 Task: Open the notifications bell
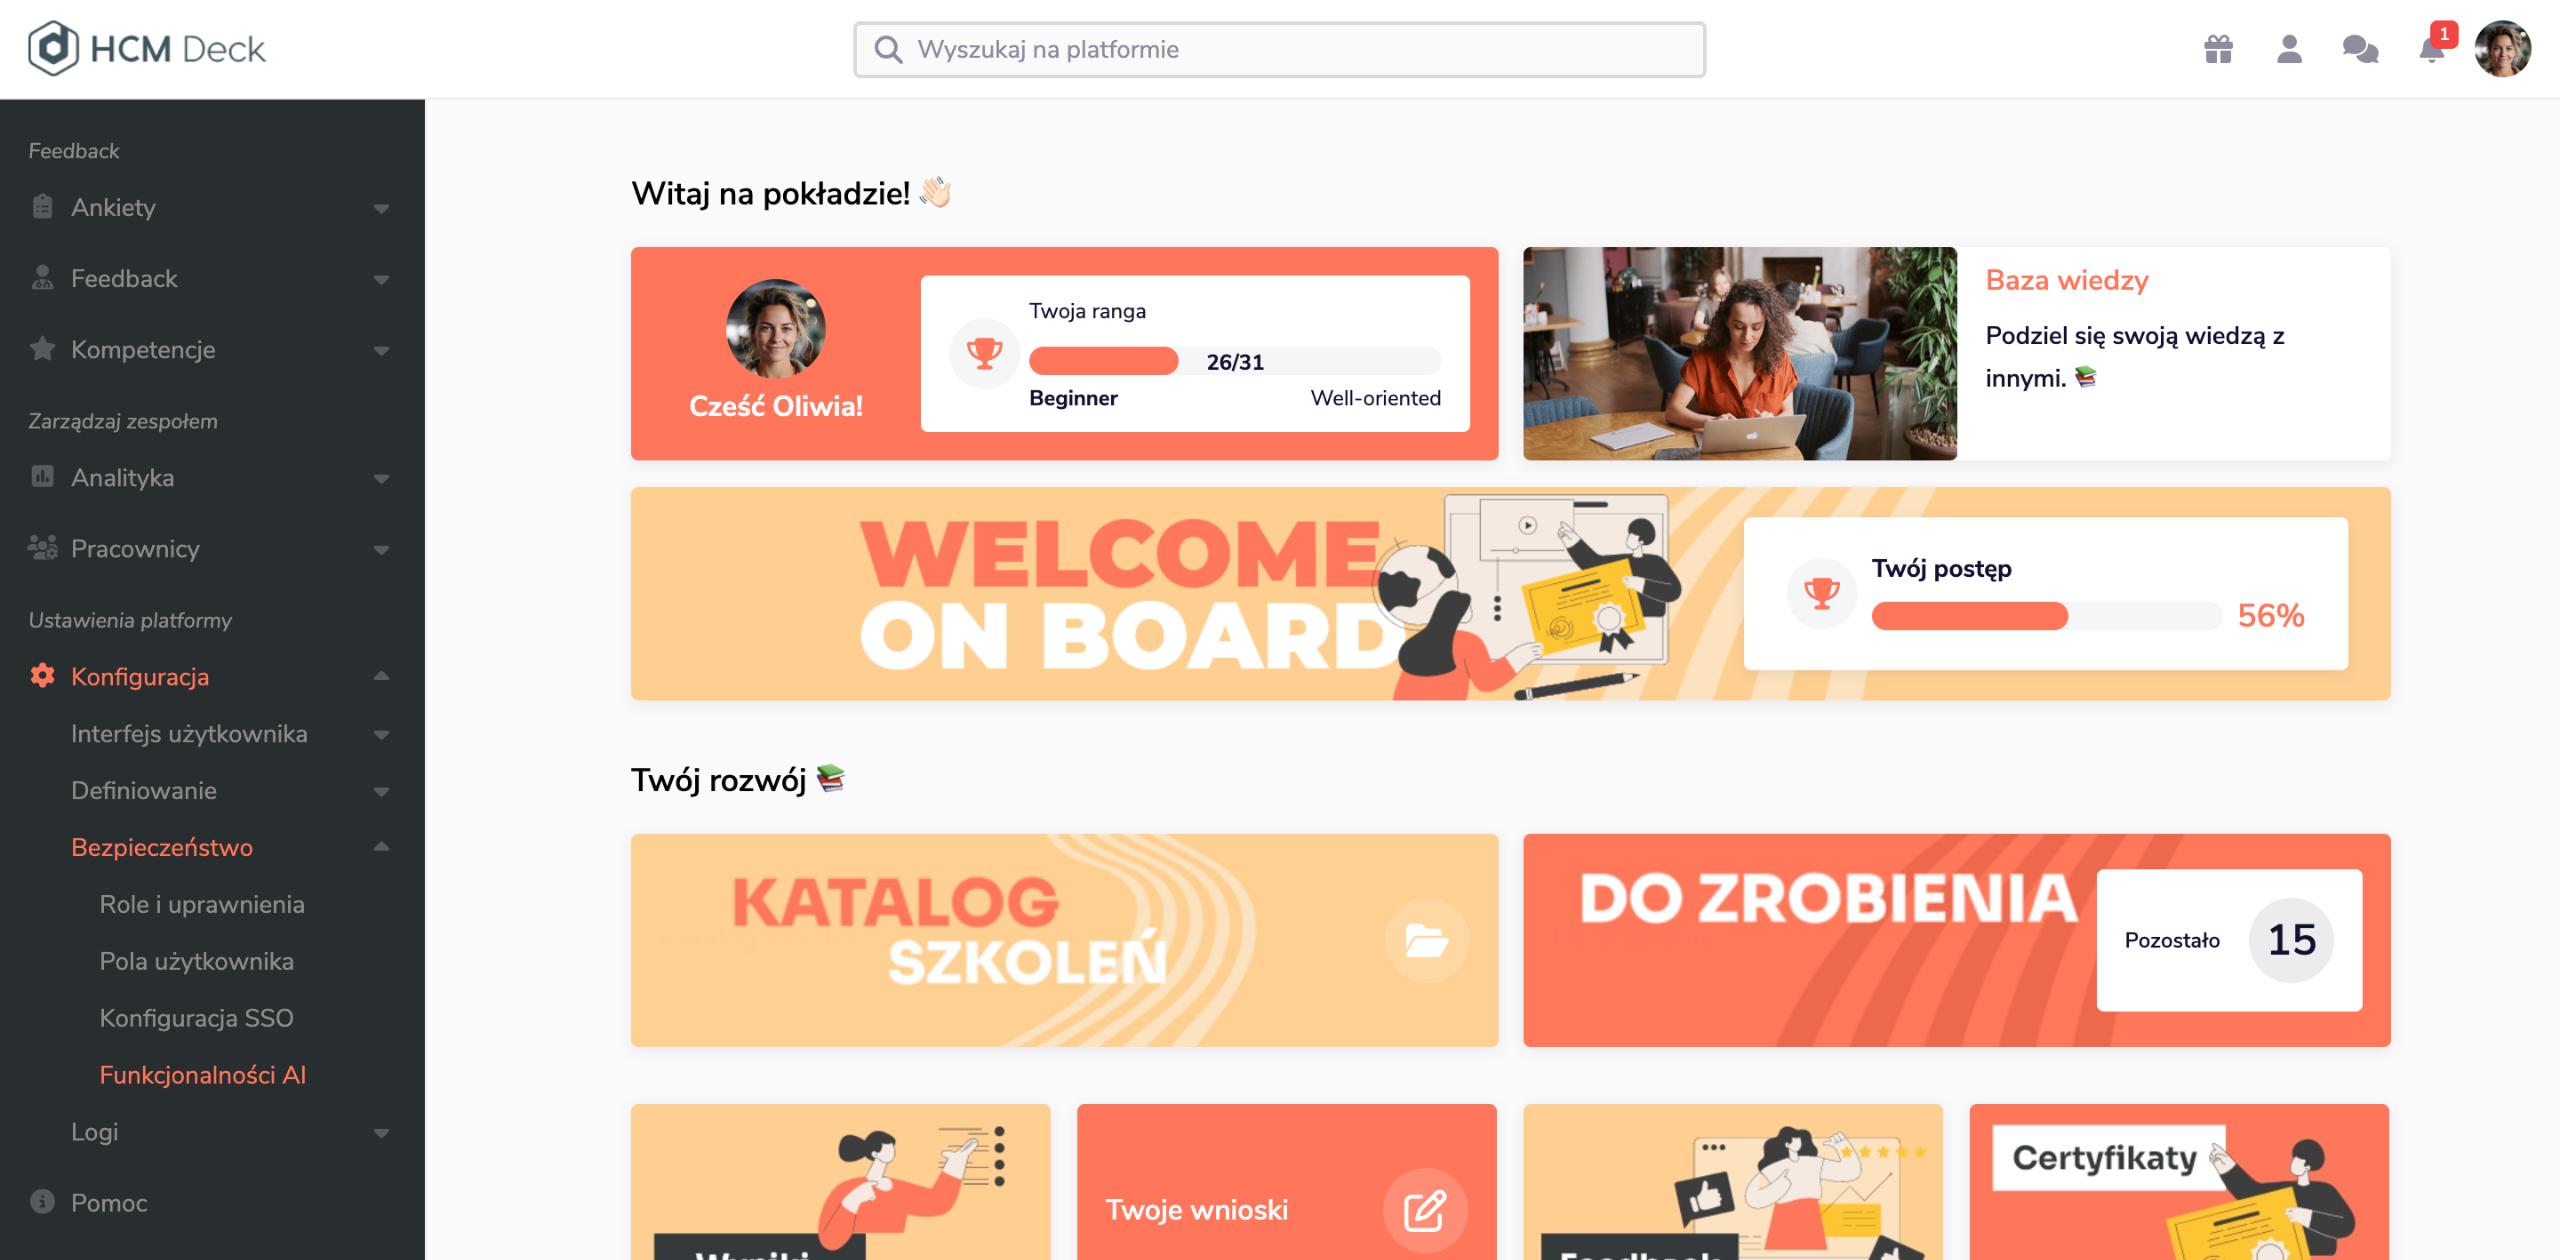pos(2432,49)
